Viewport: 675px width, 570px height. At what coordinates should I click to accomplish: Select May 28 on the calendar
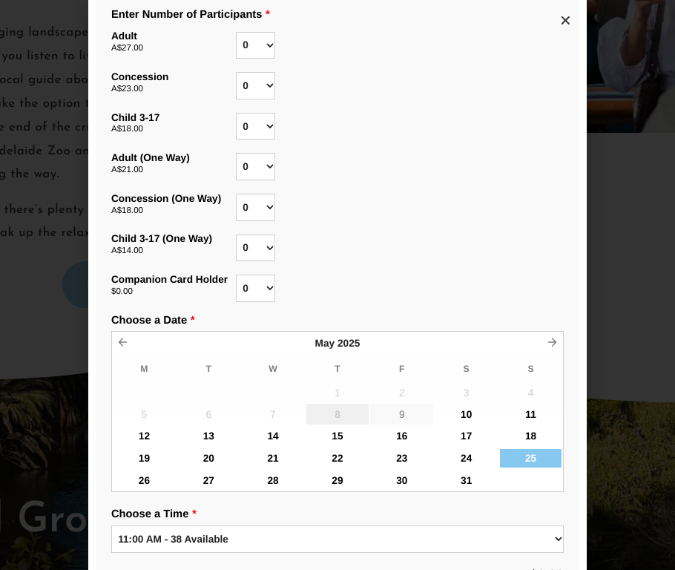[x=273, y=480]
